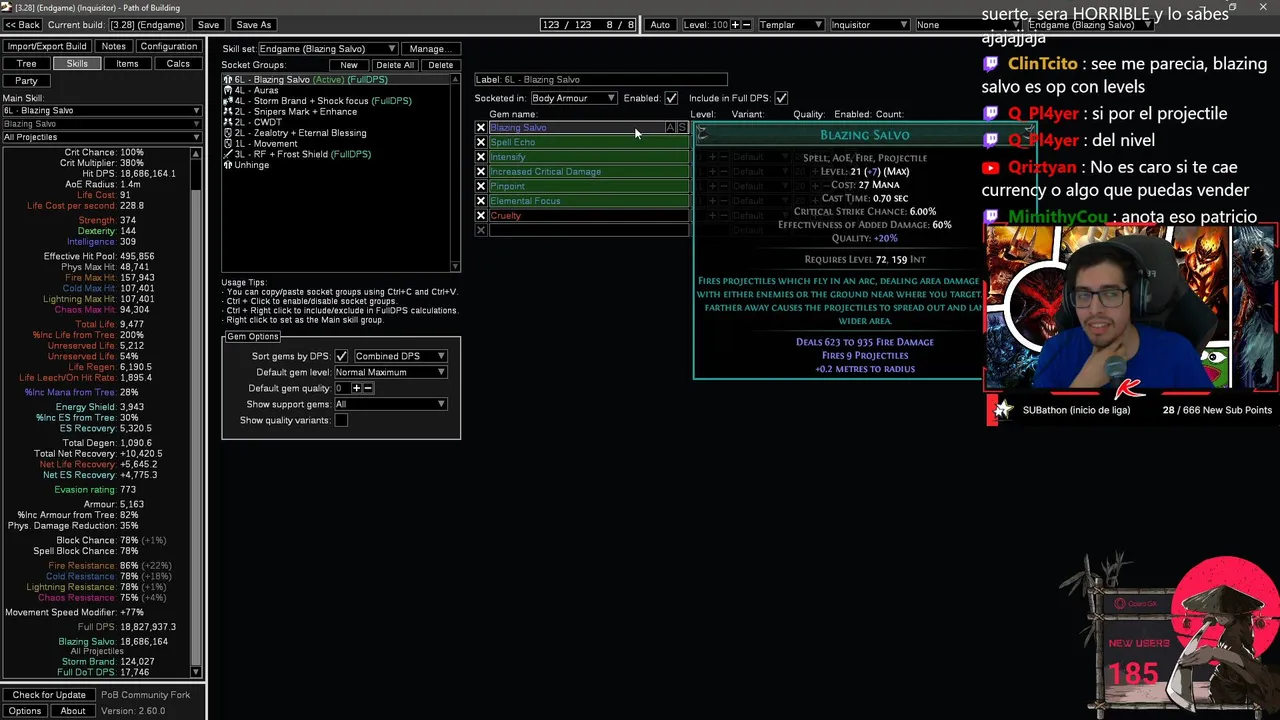Screen dimensions: 1280x720
Task: Click the Auto level mode button
Action: 660,25
